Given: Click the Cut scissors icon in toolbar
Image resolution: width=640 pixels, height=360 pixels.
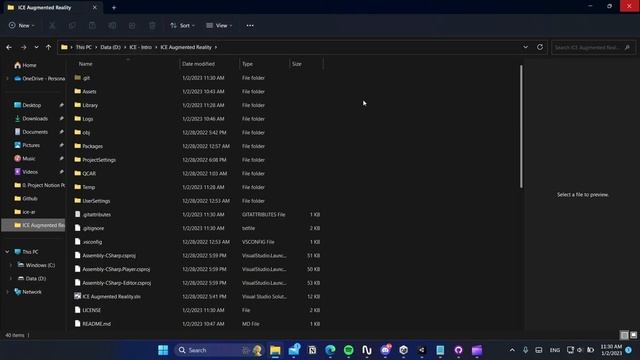Looking at the screenshot, I should point(52,26).
